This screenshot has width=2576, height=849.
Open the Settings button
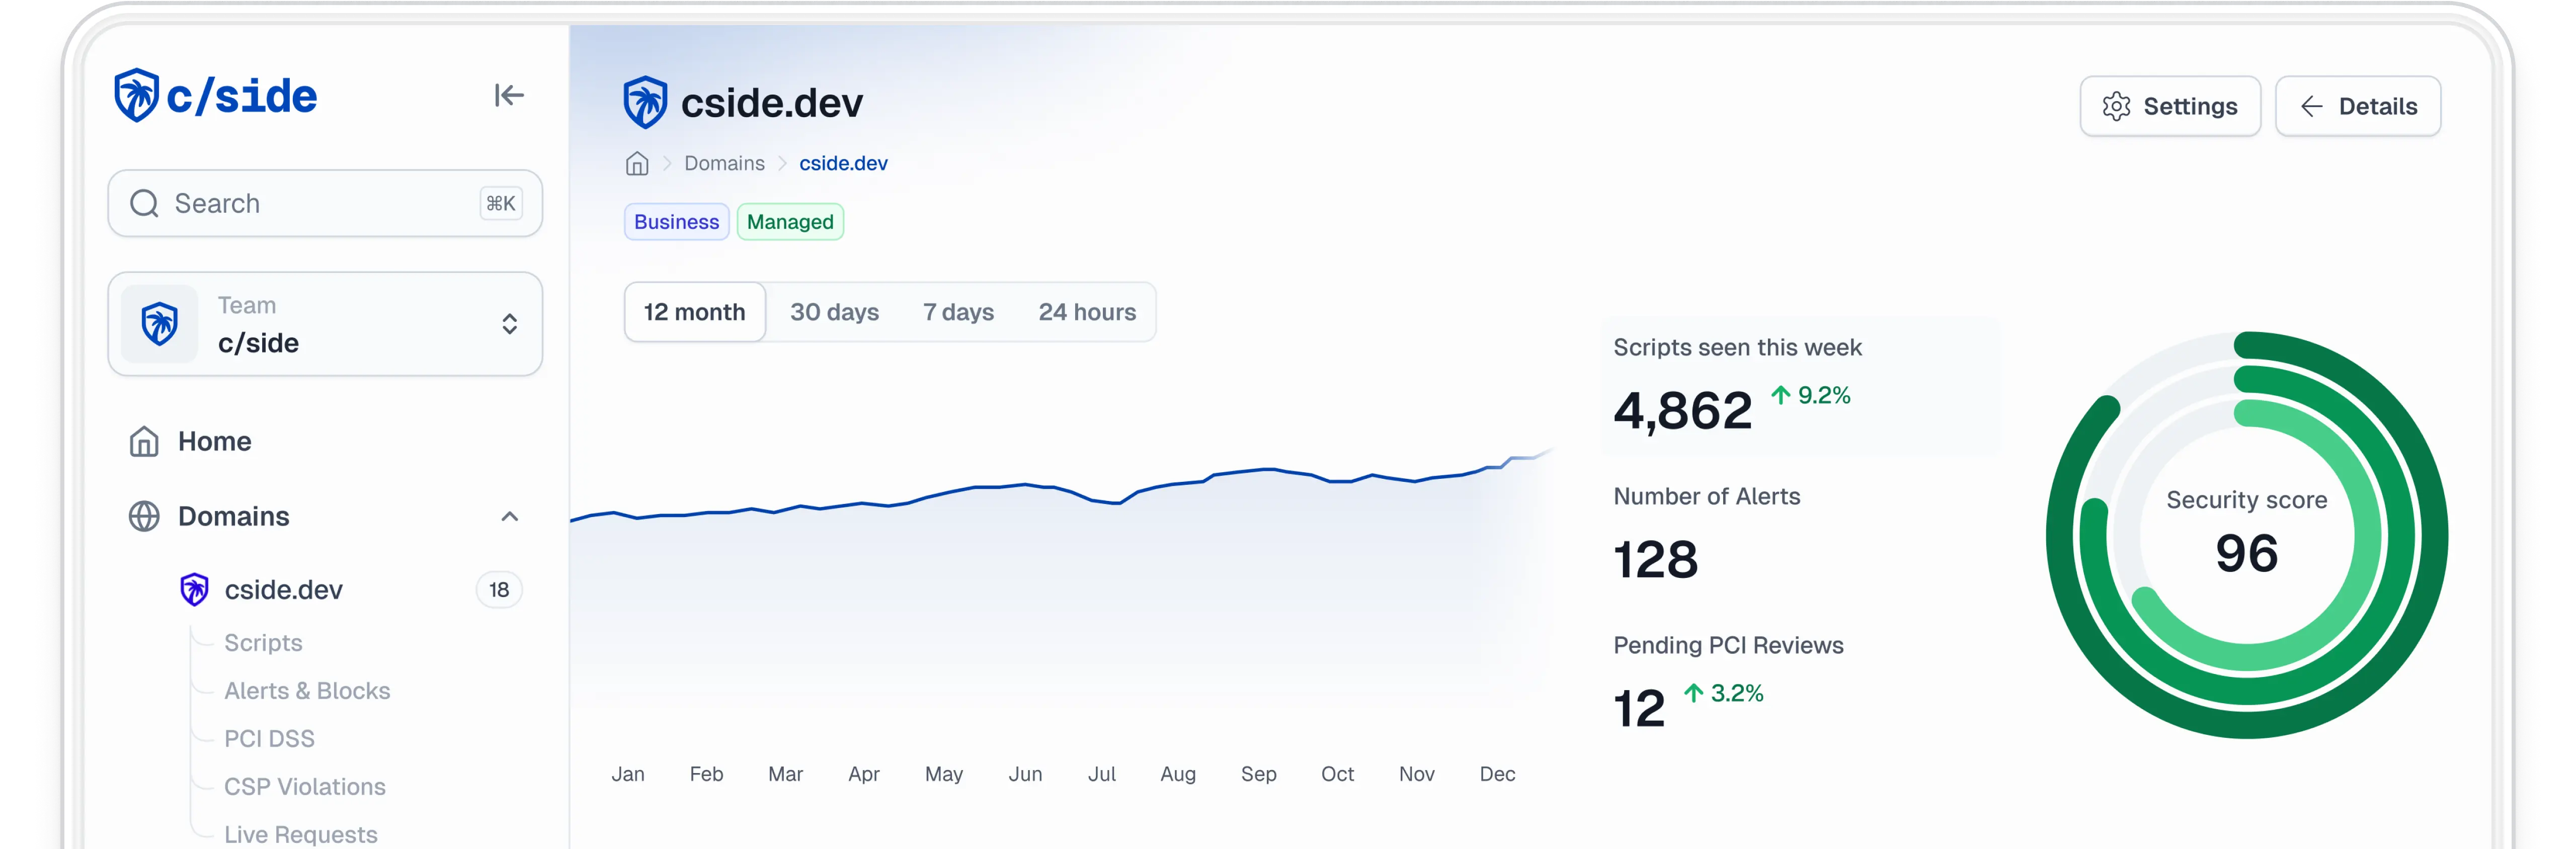click(2170, 106)
